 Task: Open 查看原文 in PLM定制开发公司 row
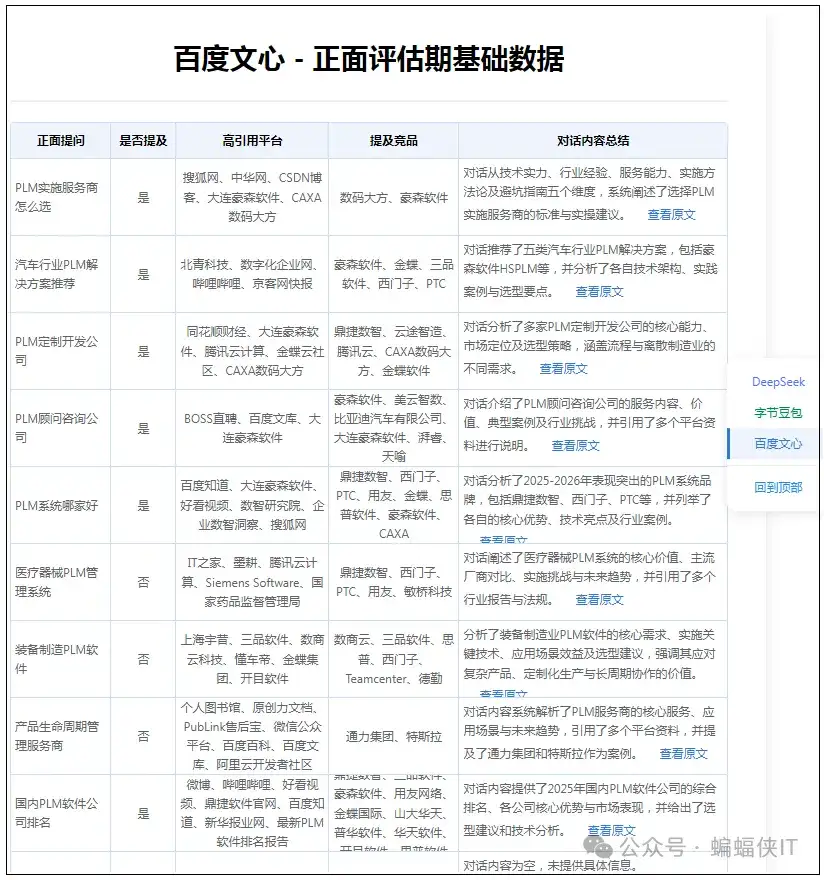click(x=564, y=369)
